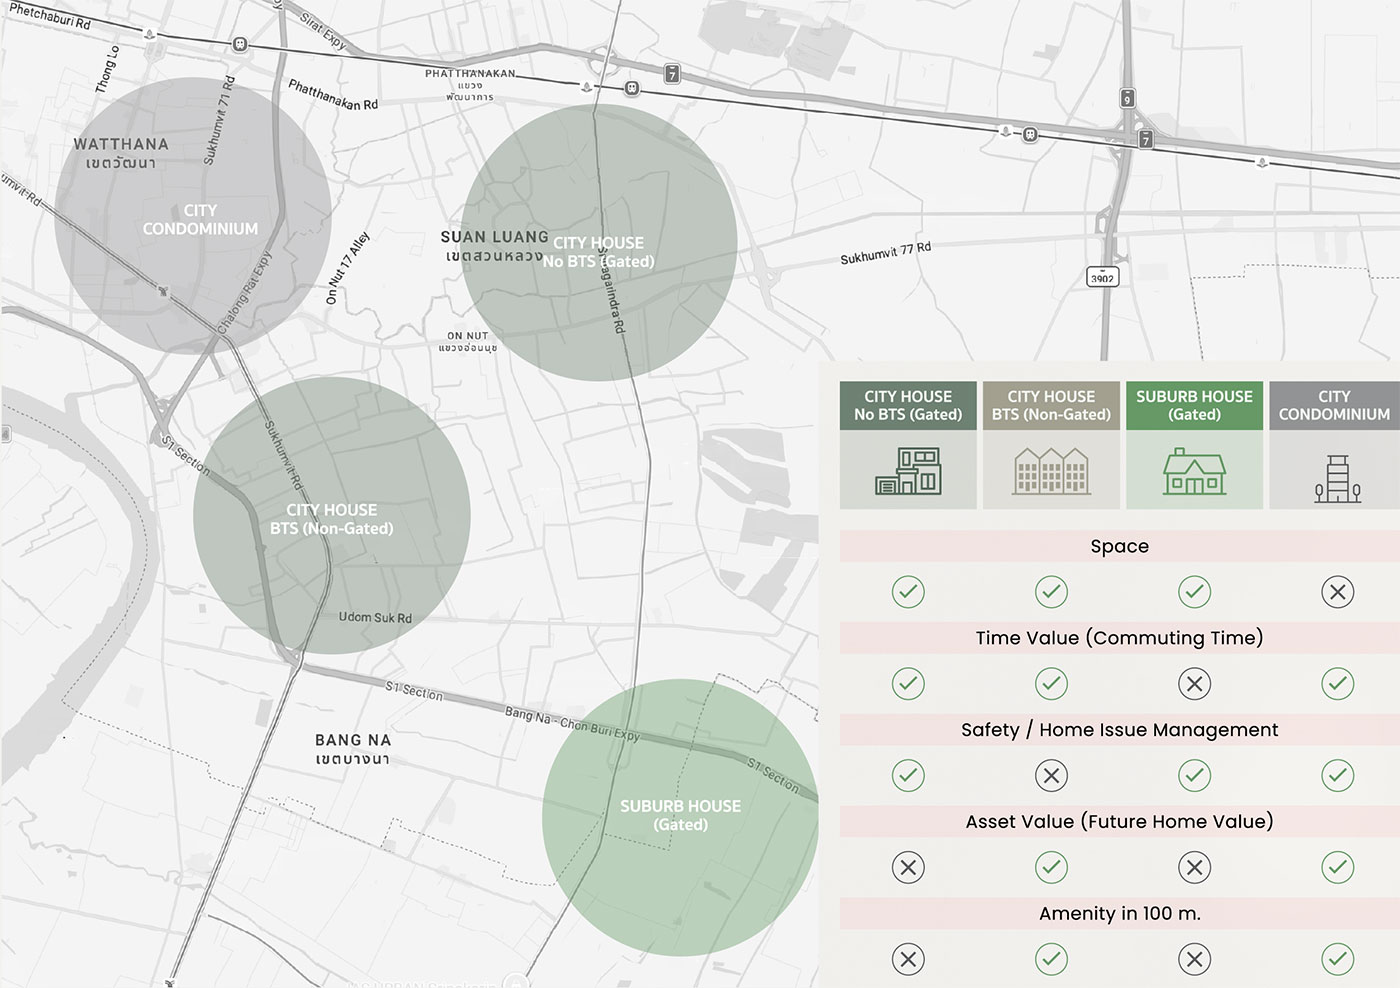Click the CITY HOUSE BTS (Non-Gated) table header
Image resolution: width=1400 pixels, height=988 pixels.
(1051, 406)
